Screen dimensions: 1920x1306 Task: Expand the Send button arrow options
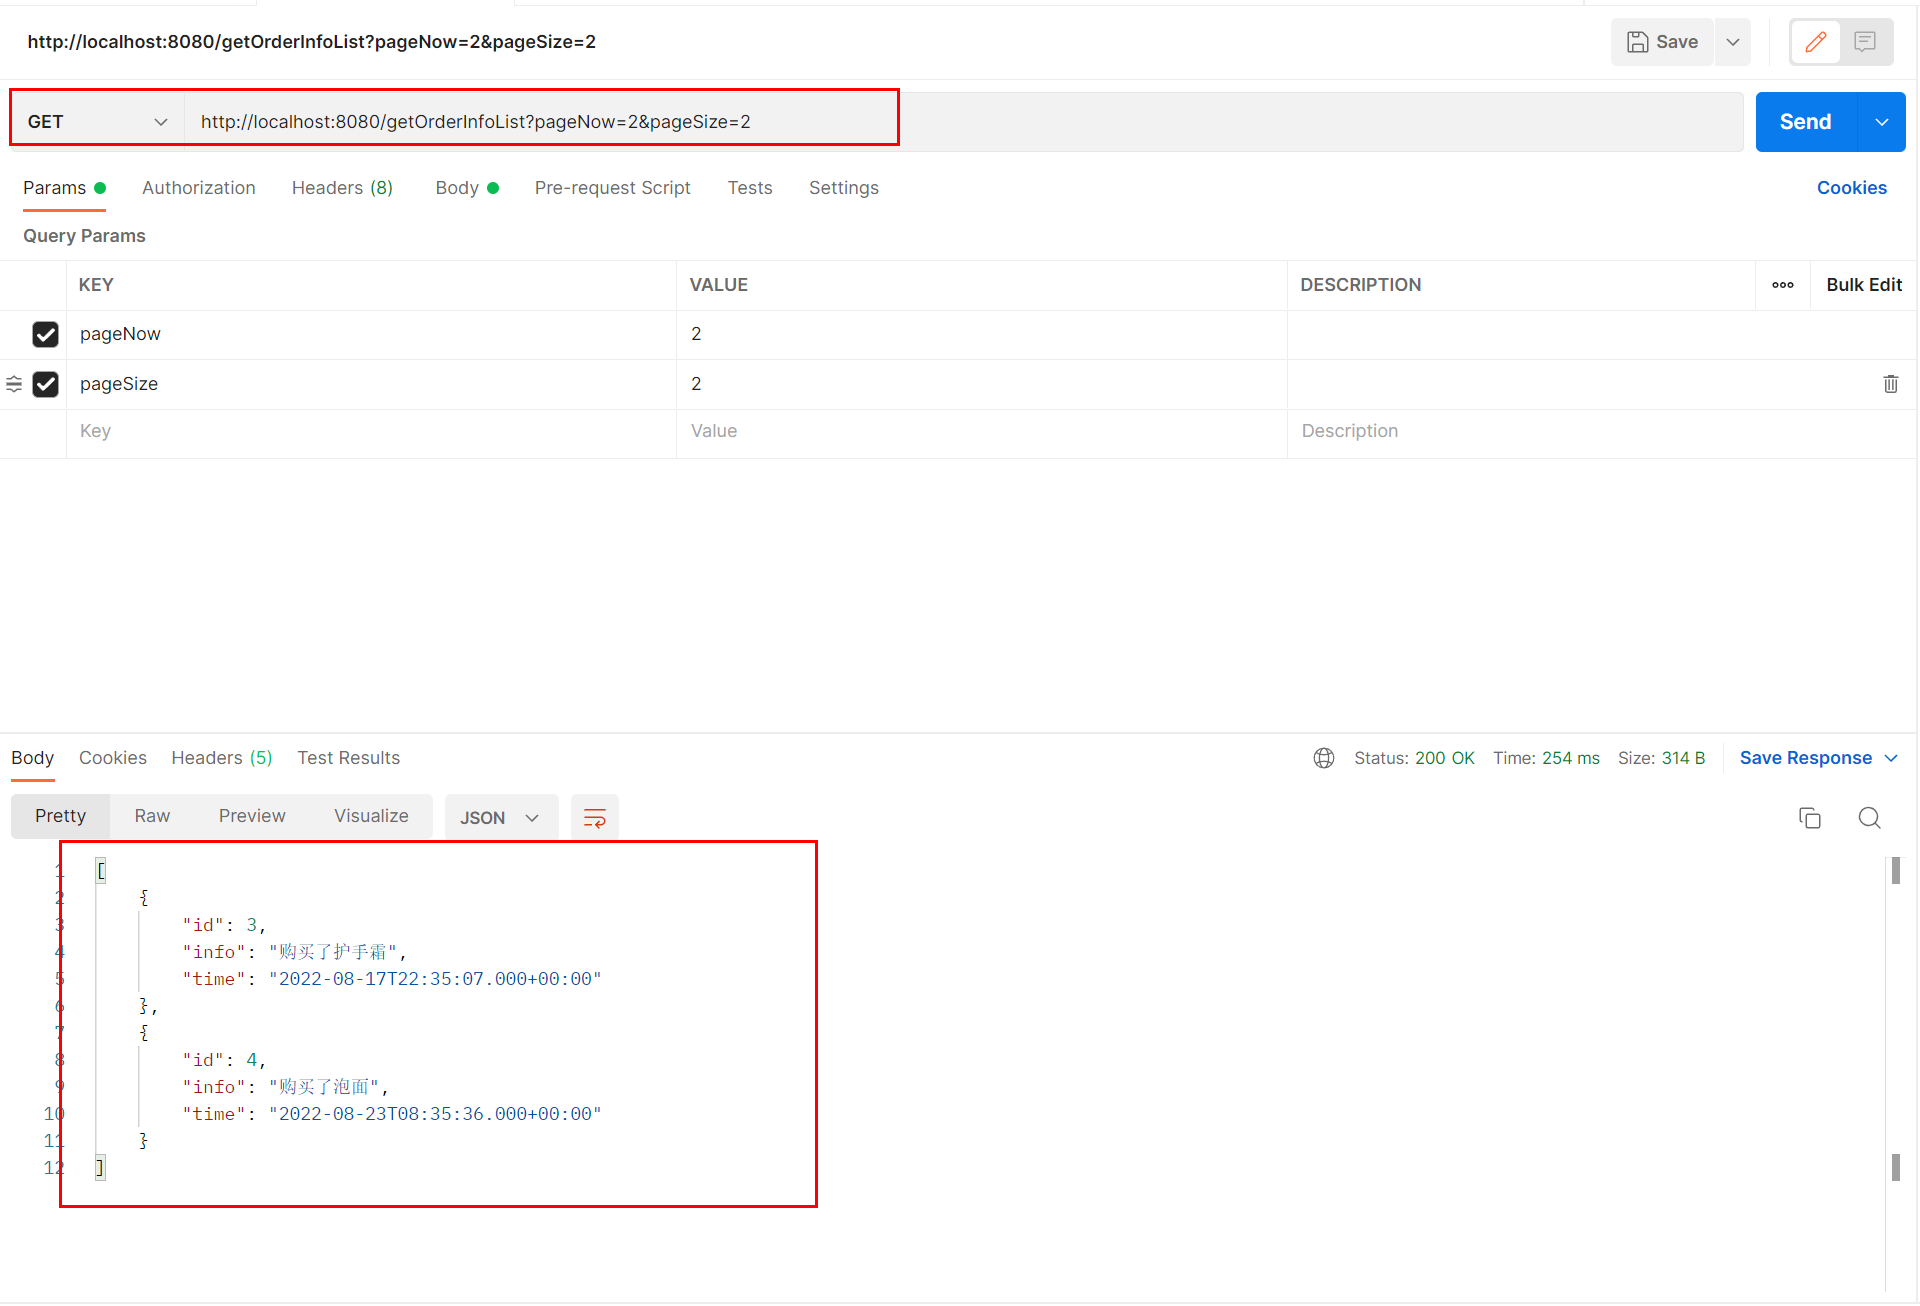[1881, 122]
